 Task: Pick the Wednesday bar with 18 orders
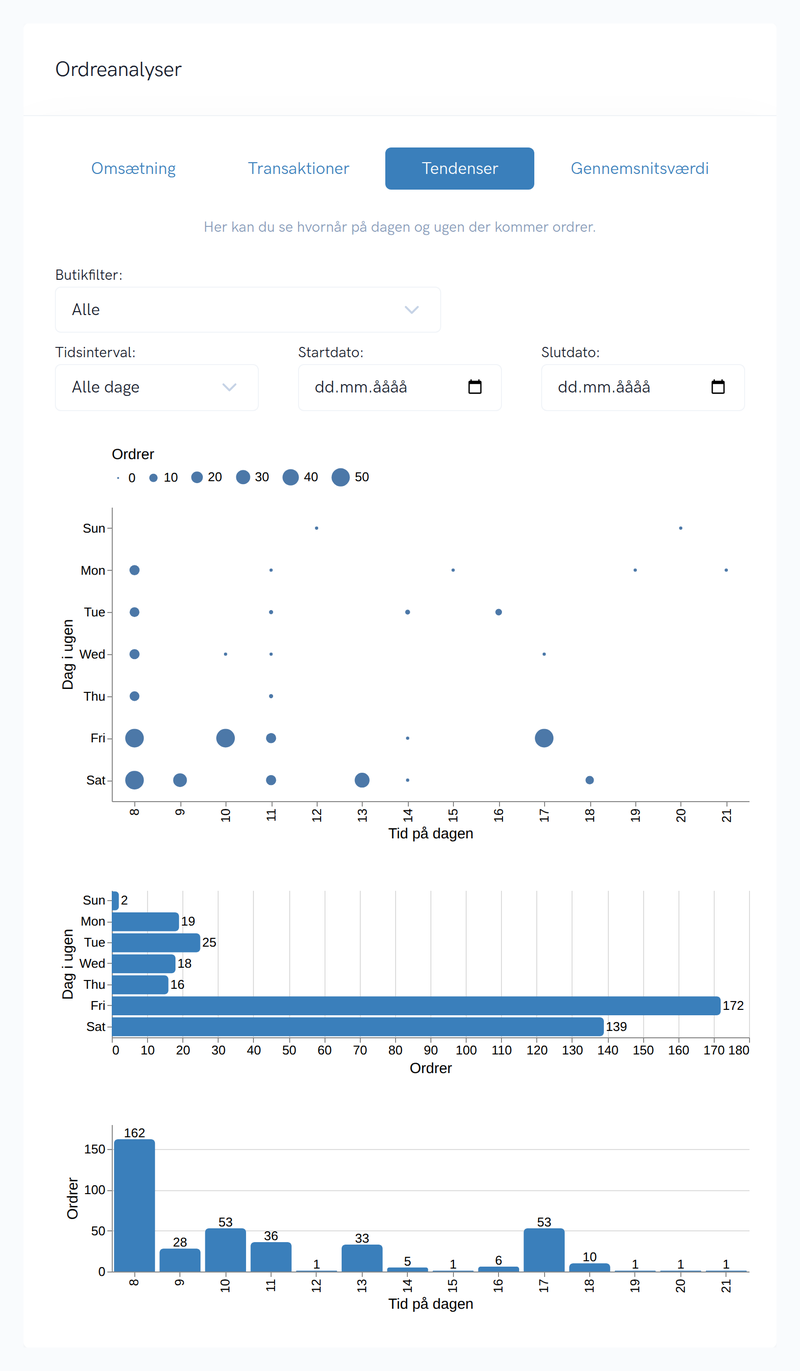pos(144,964)
